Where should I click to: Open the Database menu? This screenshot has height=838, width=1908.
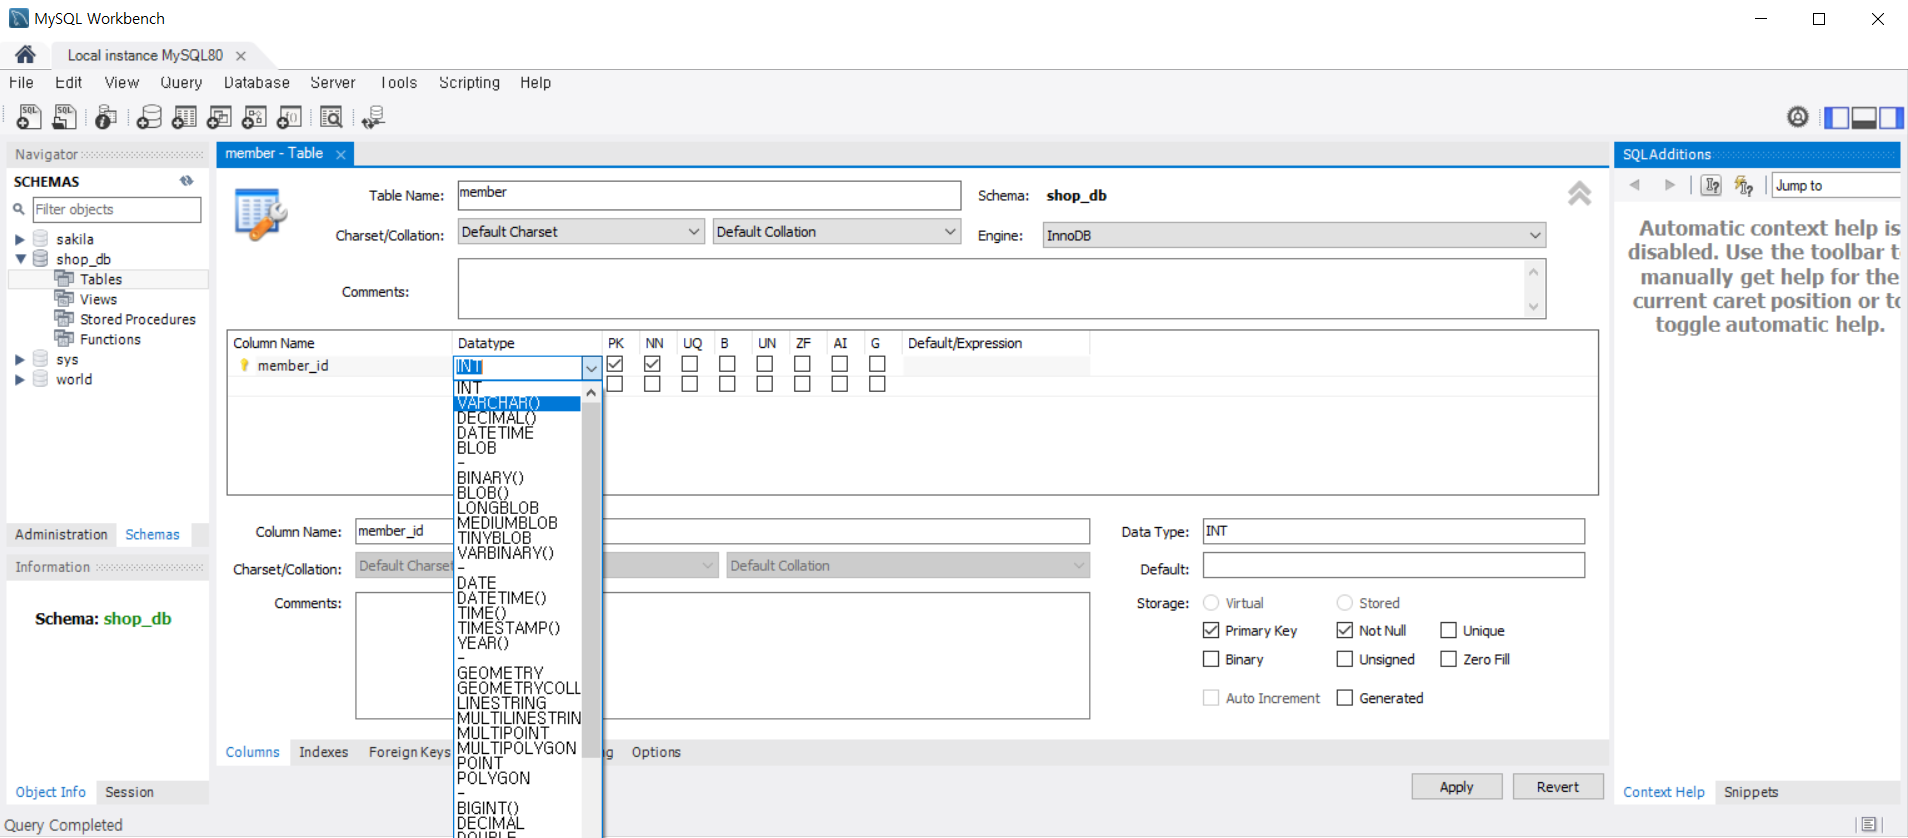257,83
